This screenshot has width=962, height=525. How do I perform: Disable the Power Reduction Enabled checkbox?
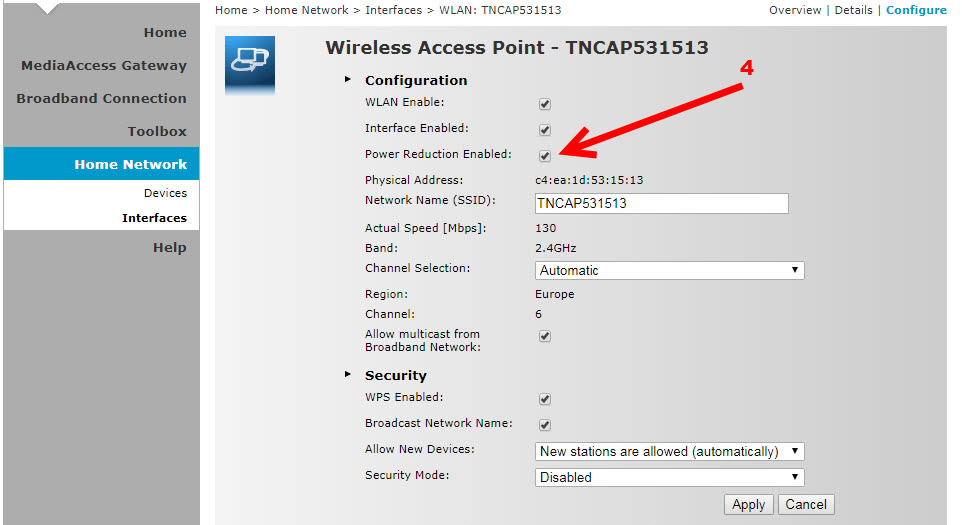coord(545,156)
